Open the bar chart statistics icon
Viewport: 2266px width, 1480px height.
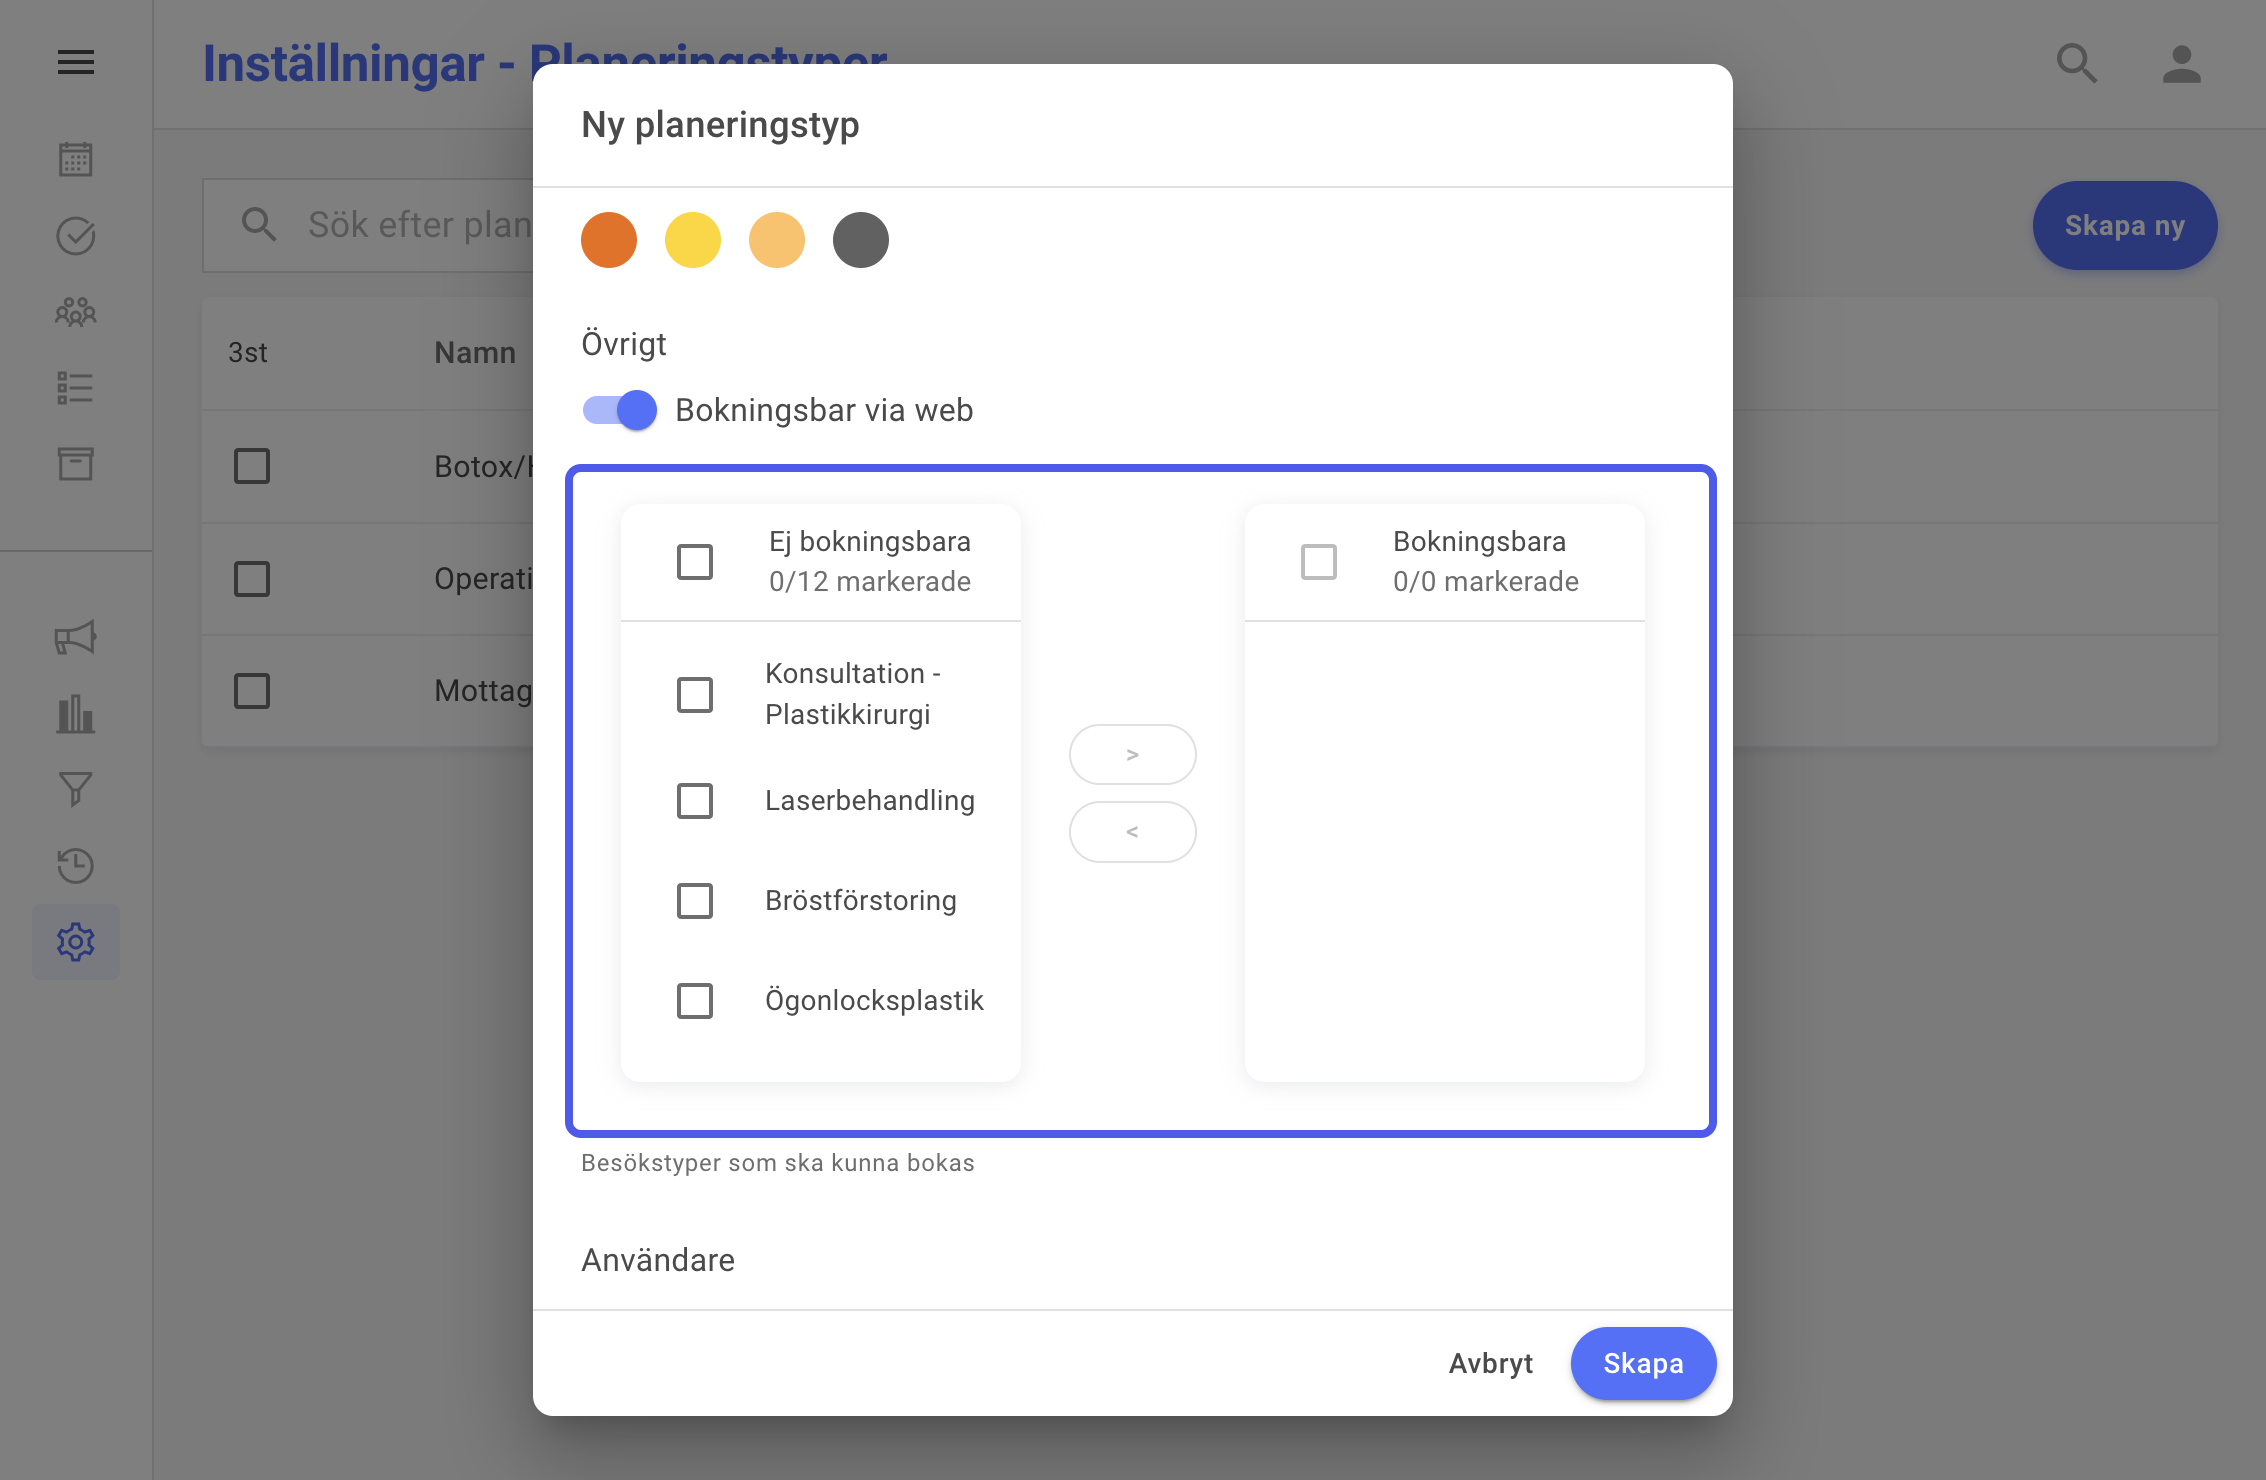click(76, 714)
